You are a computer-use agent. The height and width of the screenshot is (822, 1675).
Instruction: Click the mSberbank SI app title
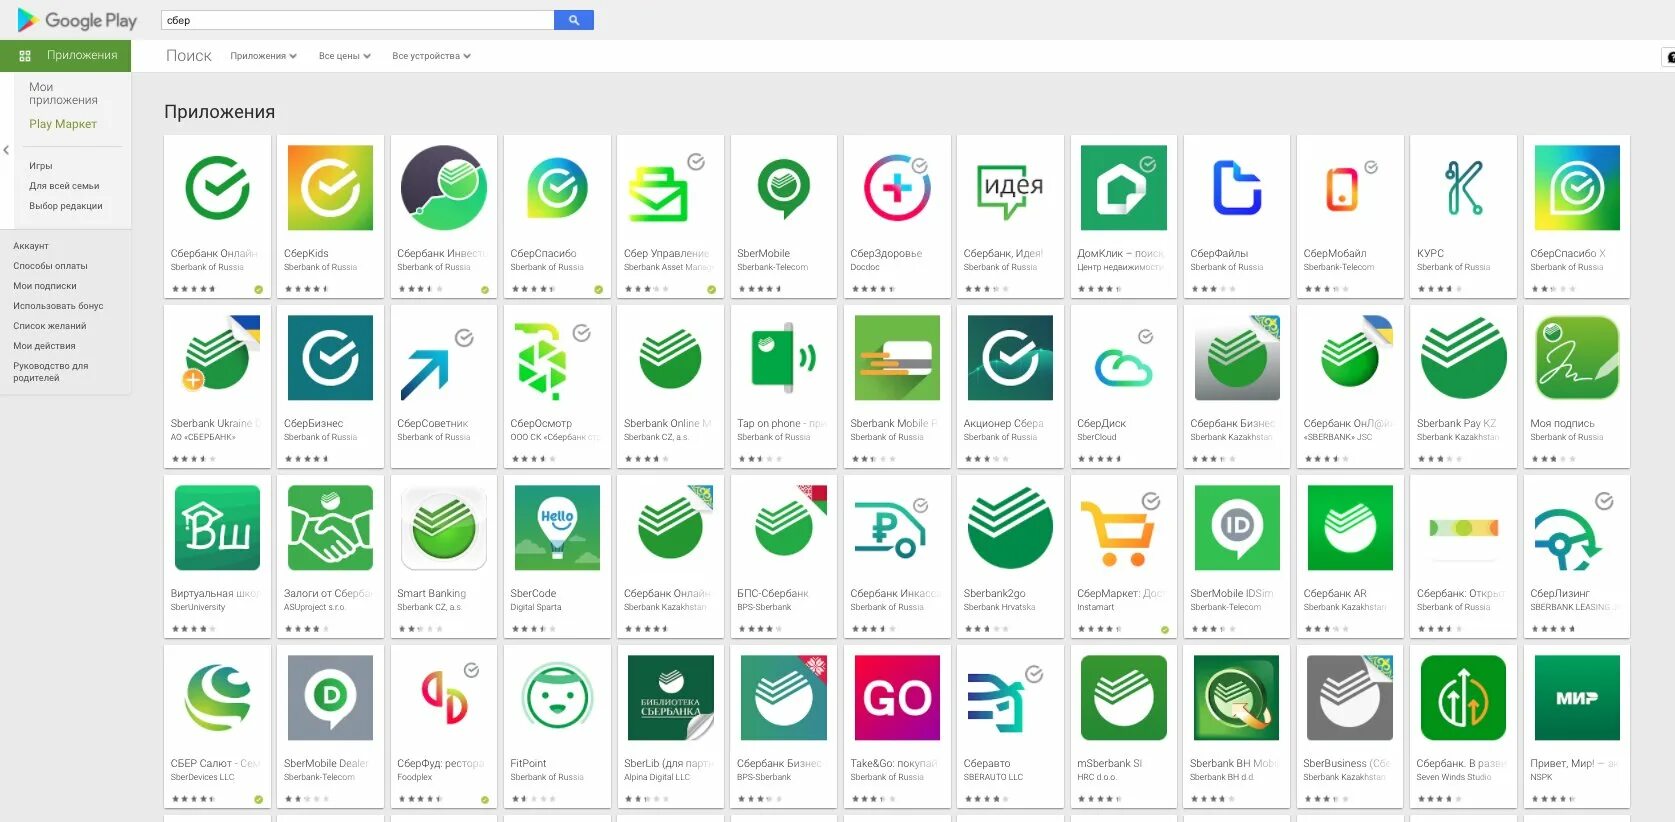tap(1110, 764)
